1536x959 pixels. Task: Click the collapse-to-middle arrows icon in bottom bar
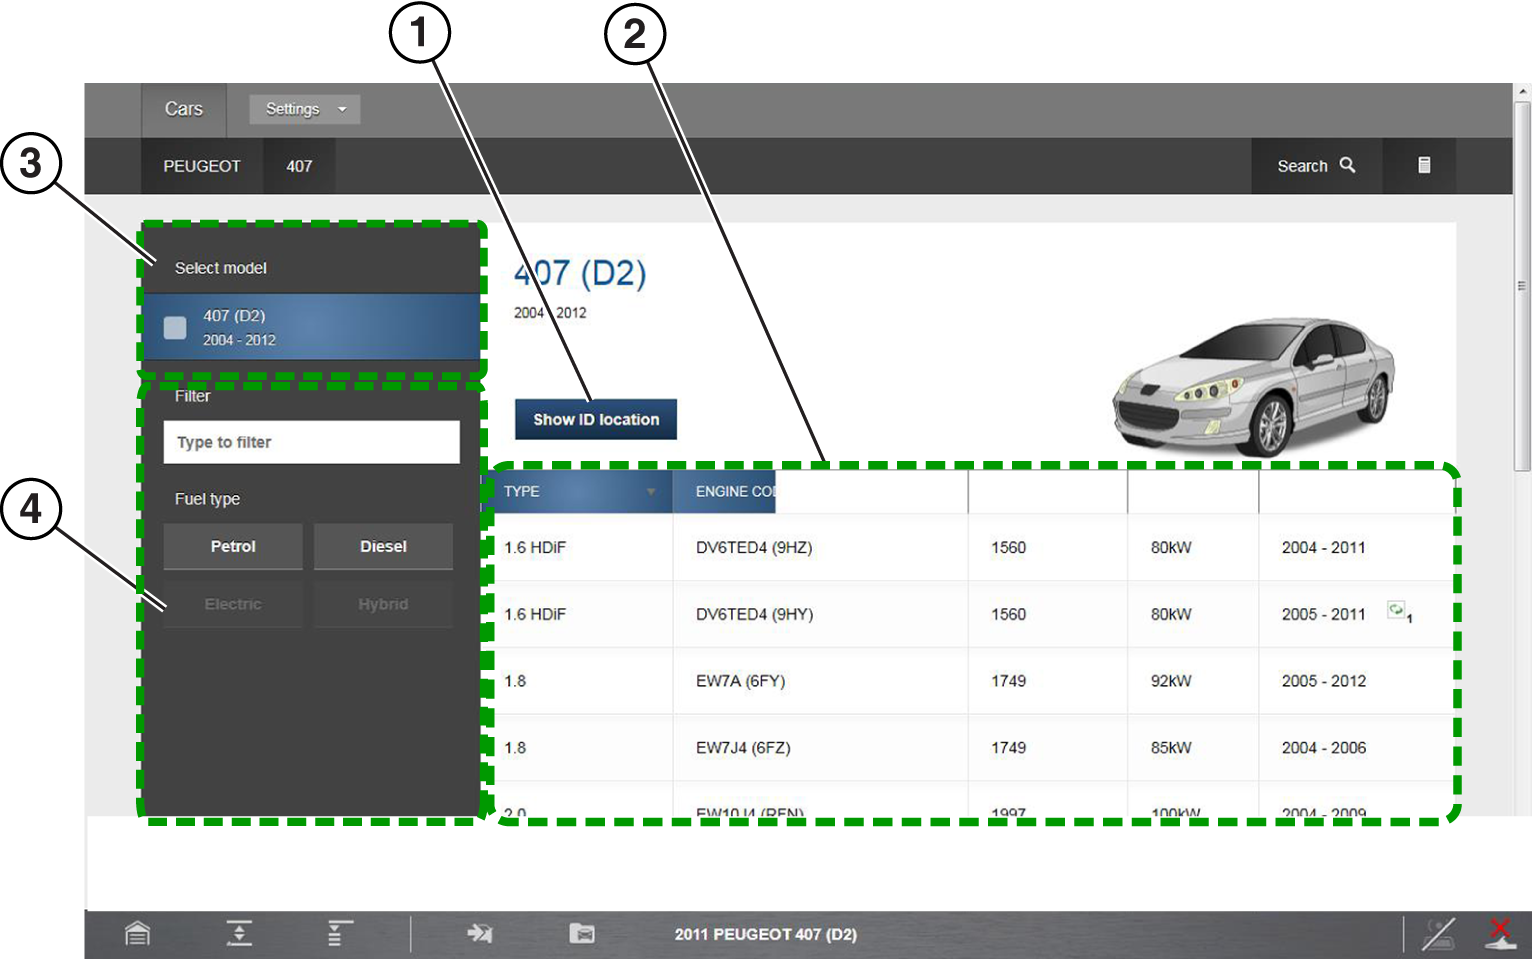[239, 934]
